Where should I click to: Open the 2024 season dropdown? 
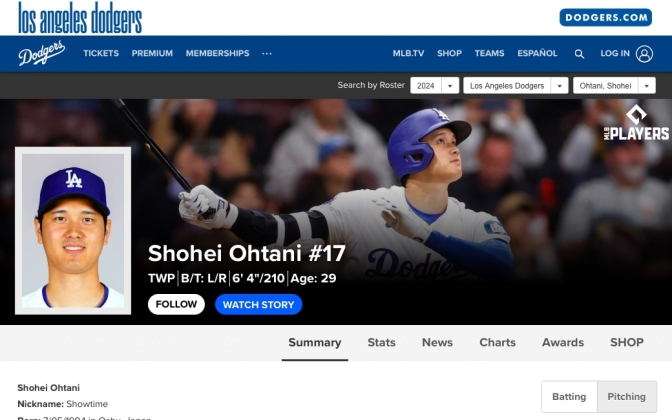click(x=435, y=85)
